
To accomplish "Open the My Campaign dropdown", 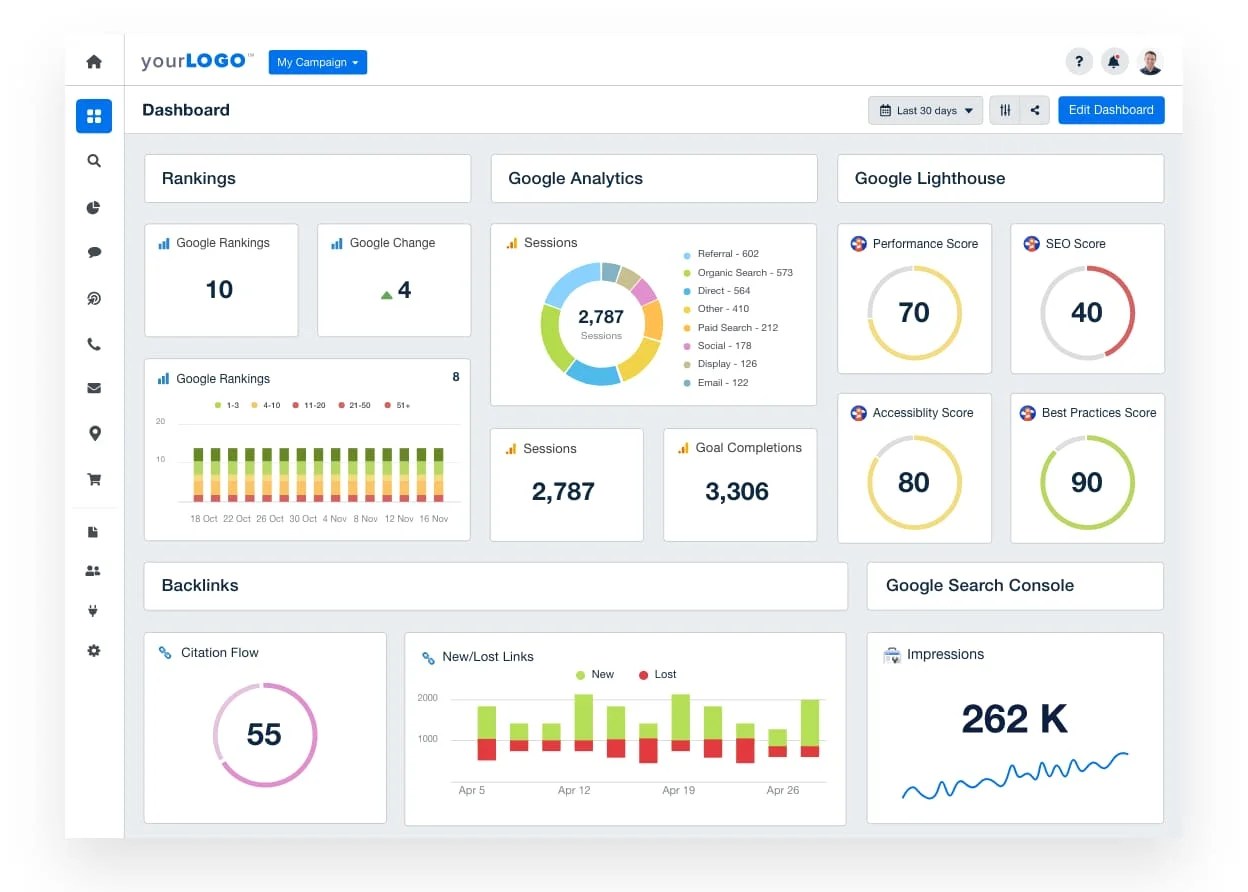I will click(318, 62).
